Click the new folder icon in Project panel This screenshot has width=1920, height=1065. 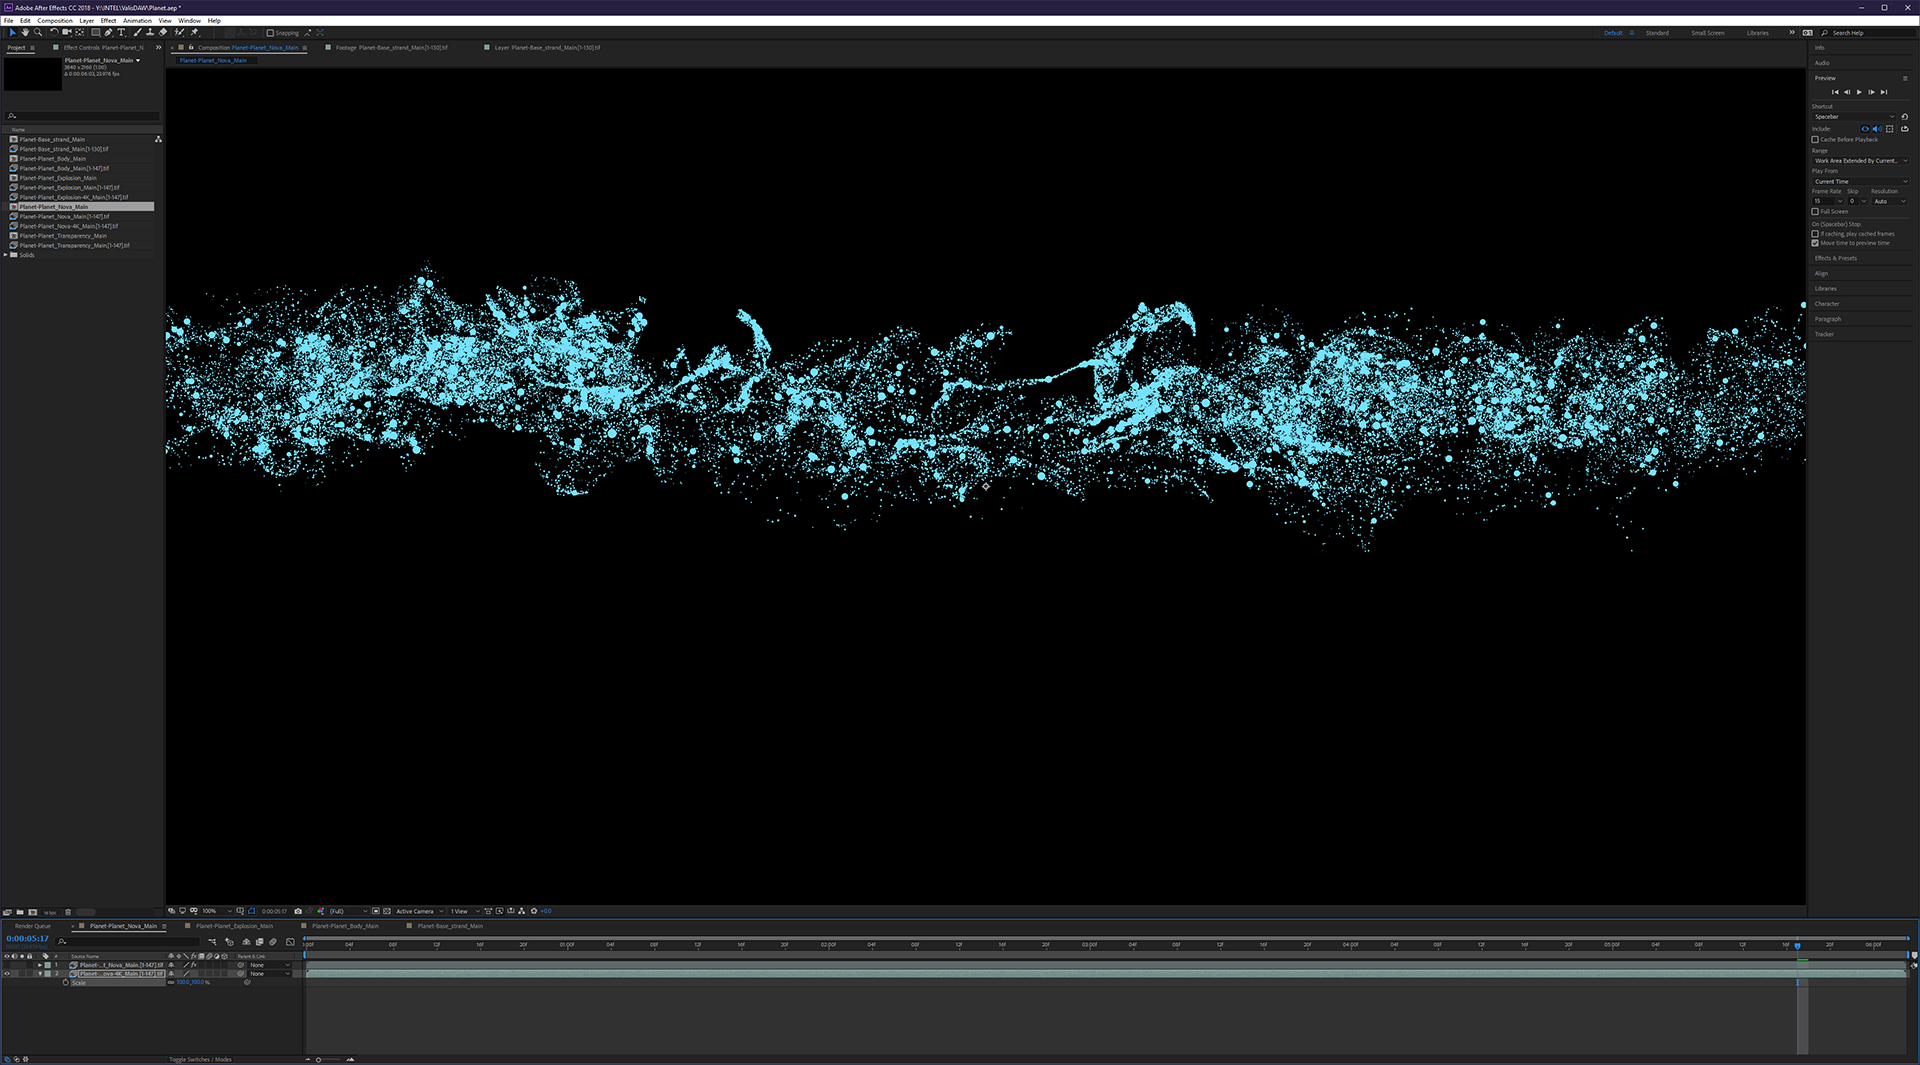point(20,912)
